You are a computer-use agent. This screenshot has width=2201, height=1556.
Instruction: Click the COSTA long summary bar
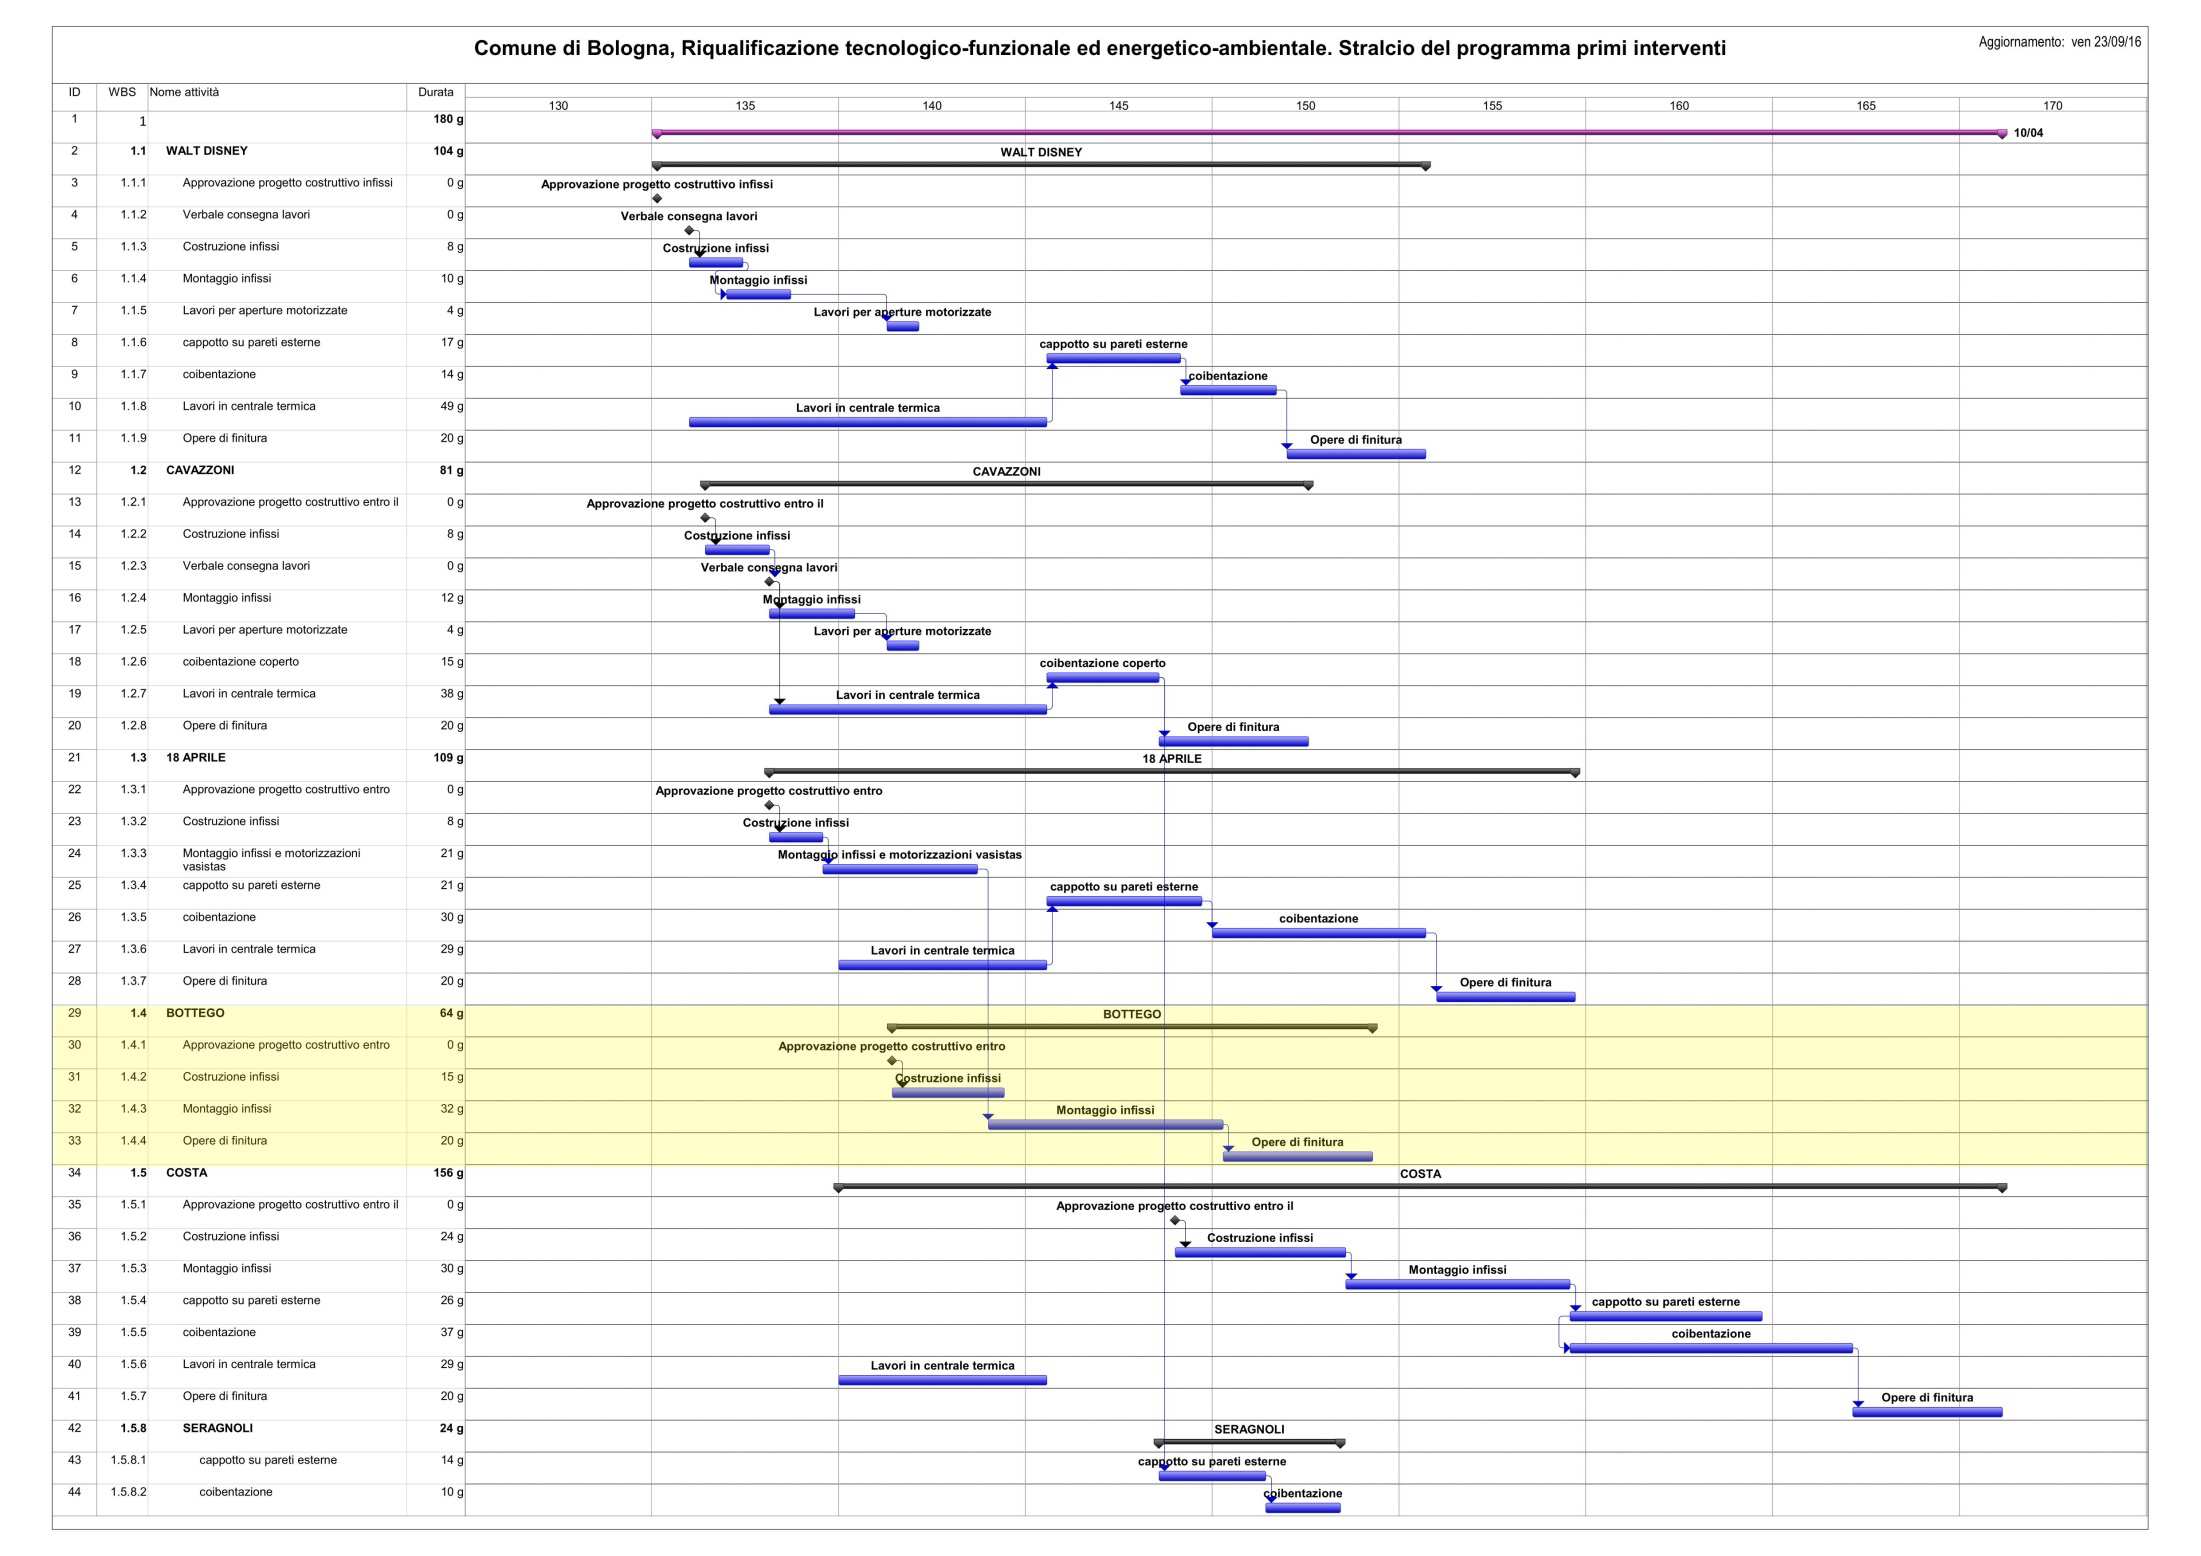tap(1420, 1187)
